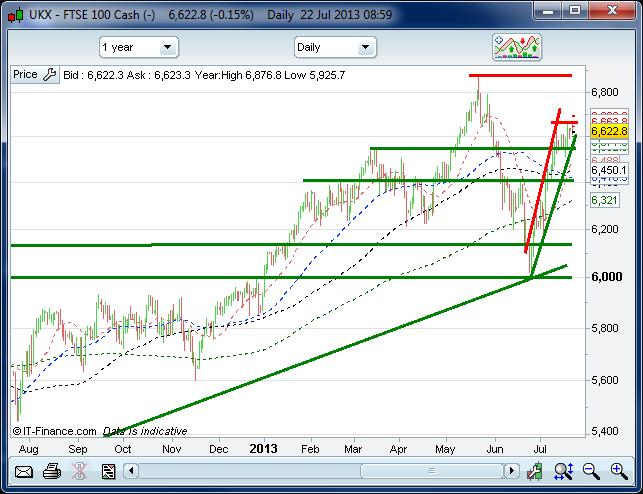Click the zoom in magnifier icon

pos(618,471)
